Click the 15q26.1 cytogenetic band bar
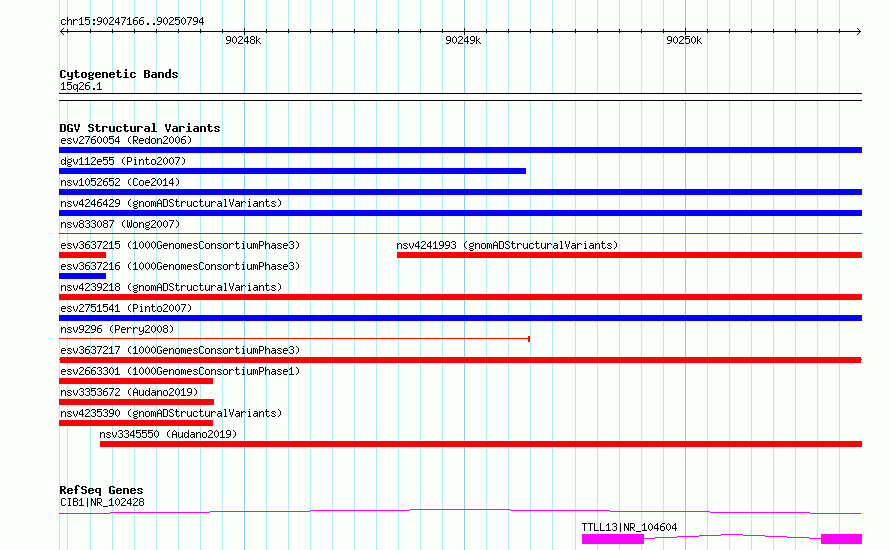This screenshot has height=550, width=890. tap(460, 97)
